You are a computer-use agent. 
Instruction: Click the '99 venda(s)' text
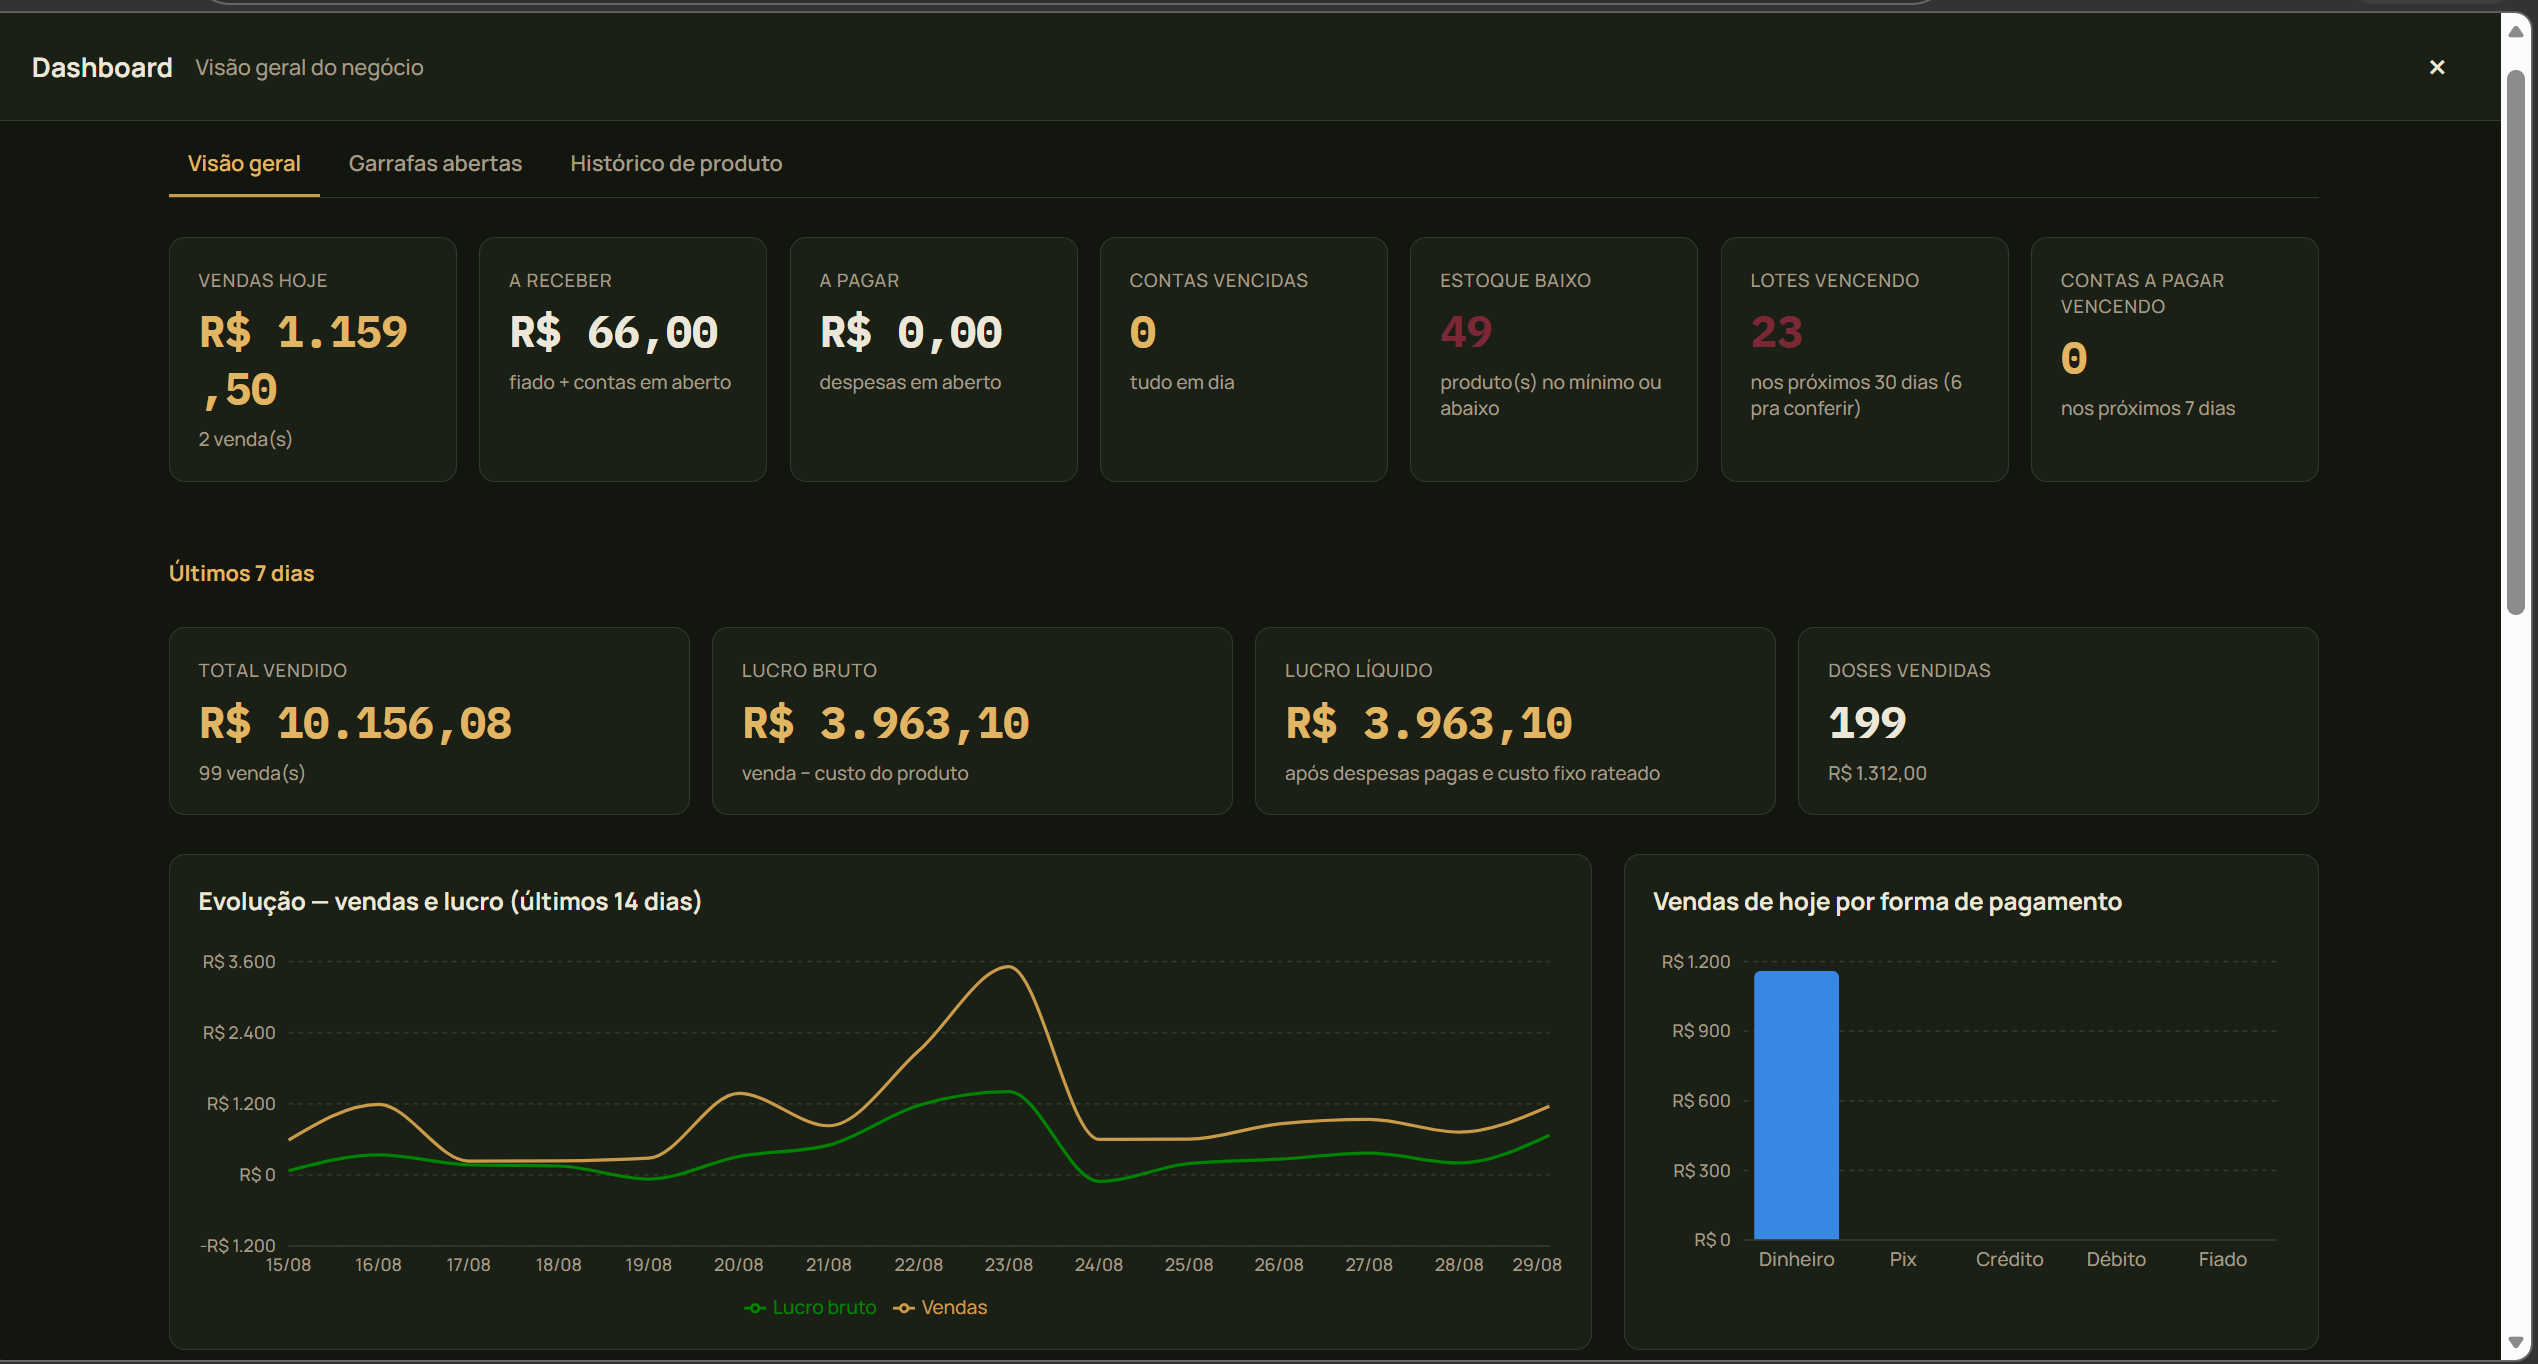point(252,773)
